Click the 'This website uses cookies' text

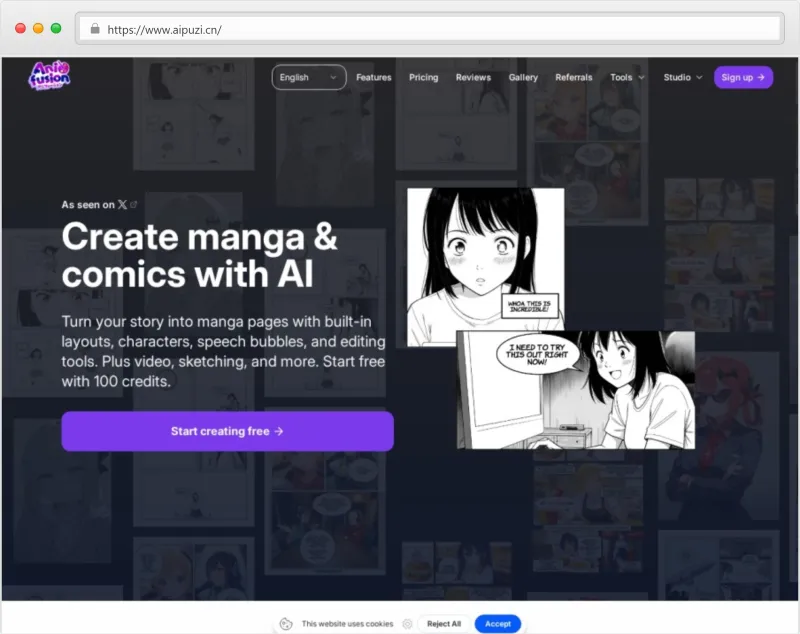coord(347,624)
